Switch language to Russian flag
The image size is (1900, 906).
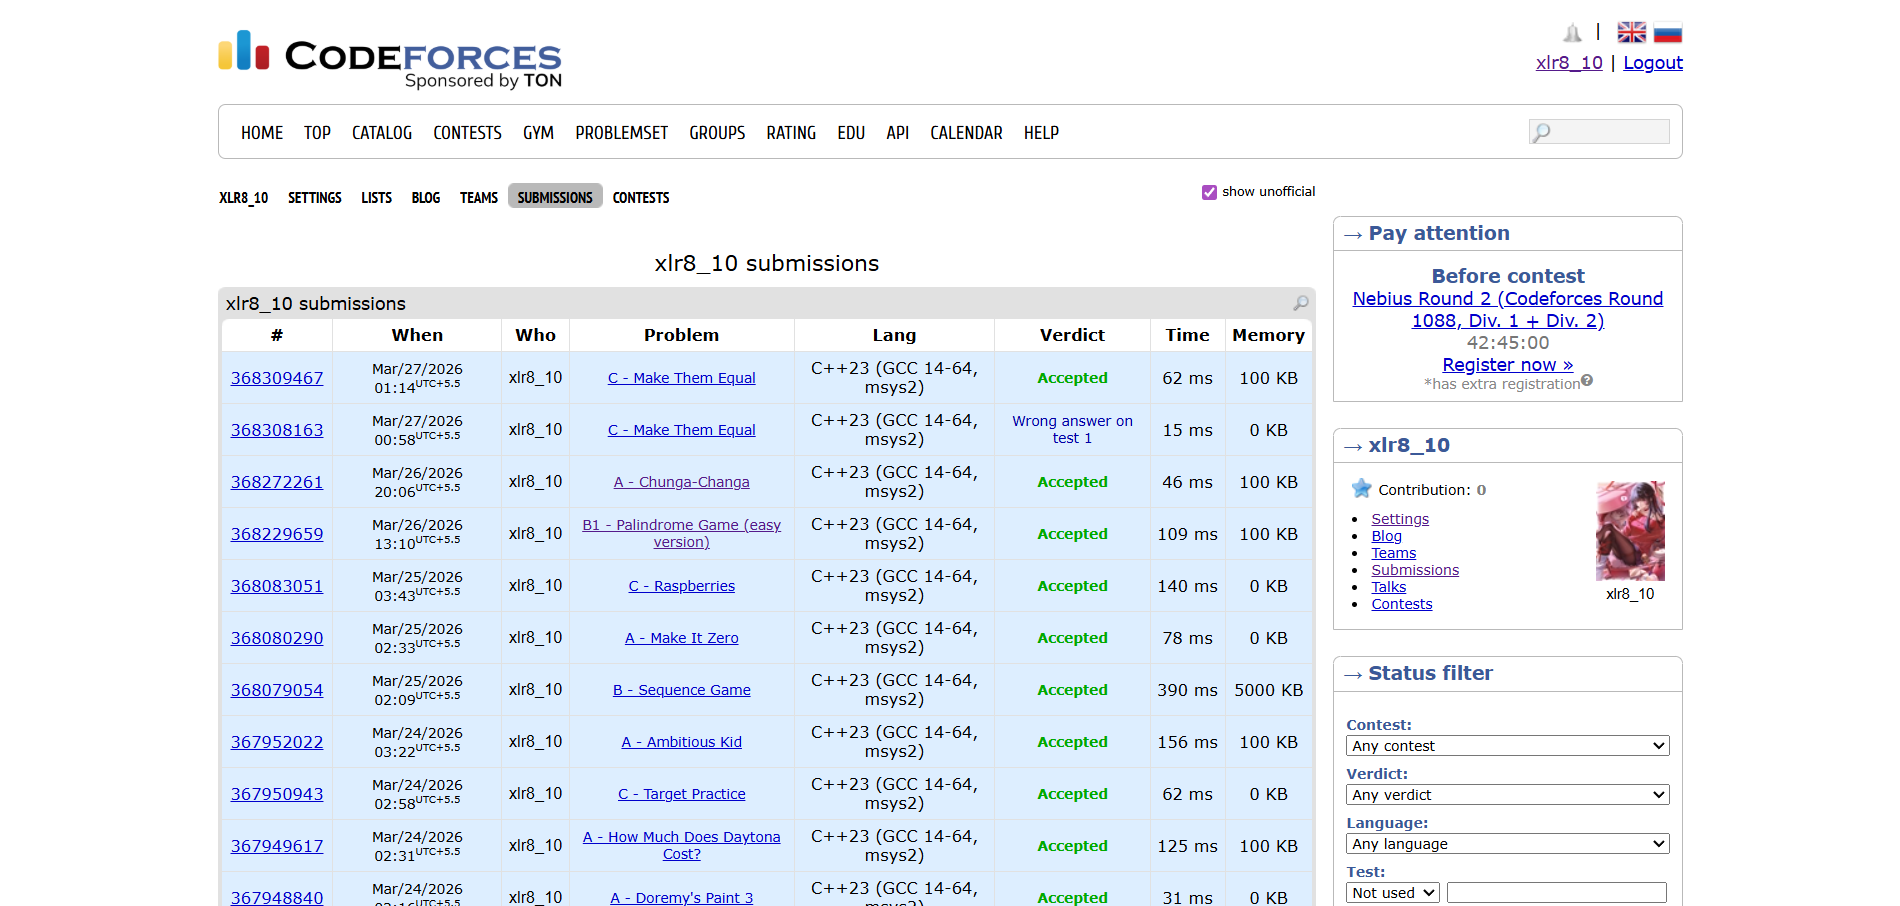pyautogui.click(x=1667, y=33)
